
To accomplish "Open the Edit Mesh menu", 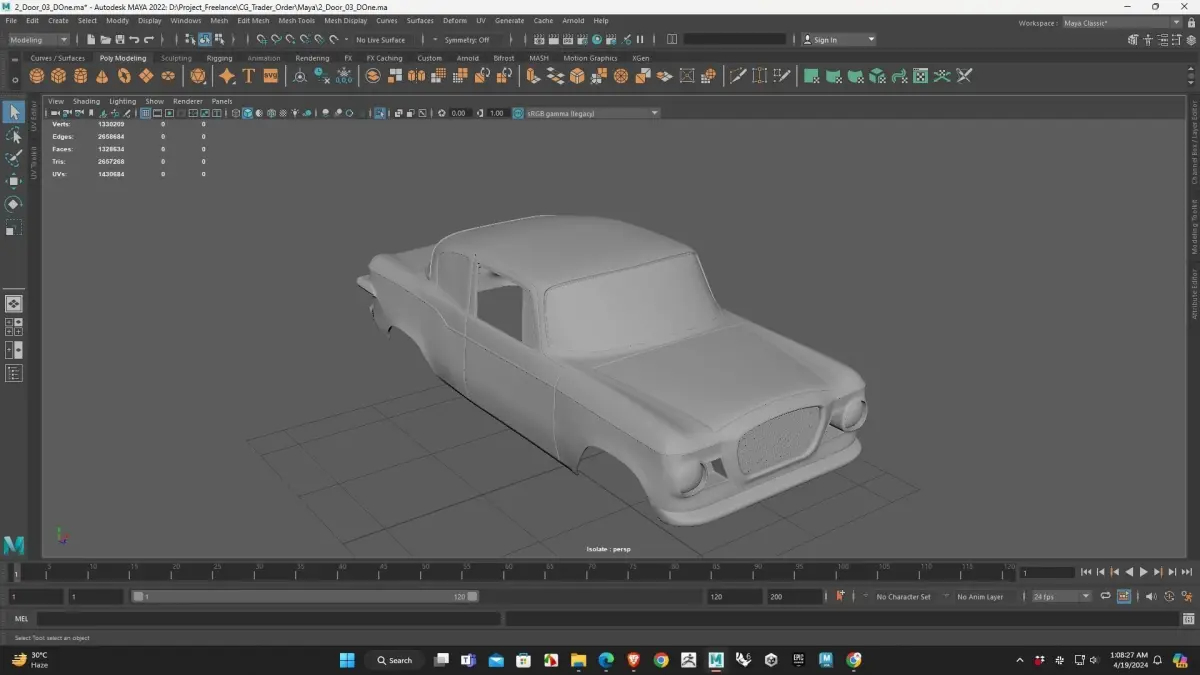I will (x=253, y=20).
